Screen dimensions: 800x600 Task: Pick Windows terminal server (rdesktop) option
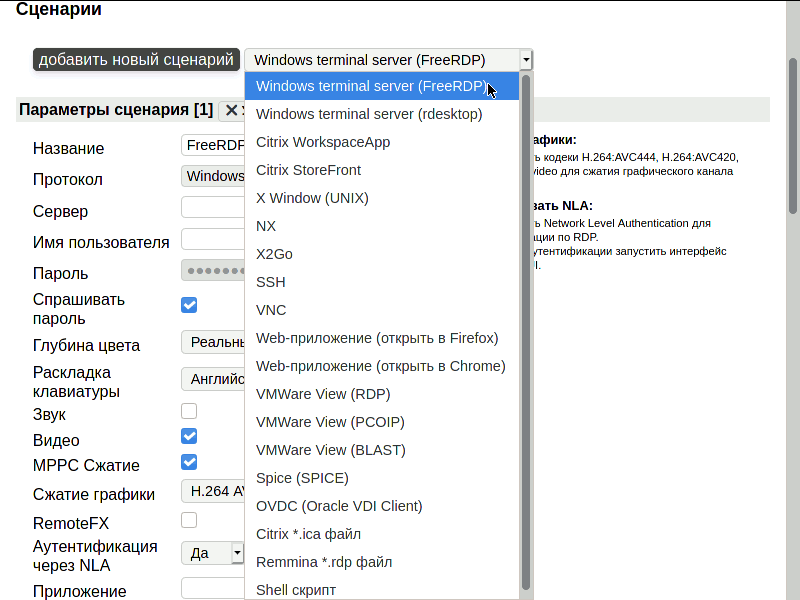pyautogui.click(x=369, y=114)
